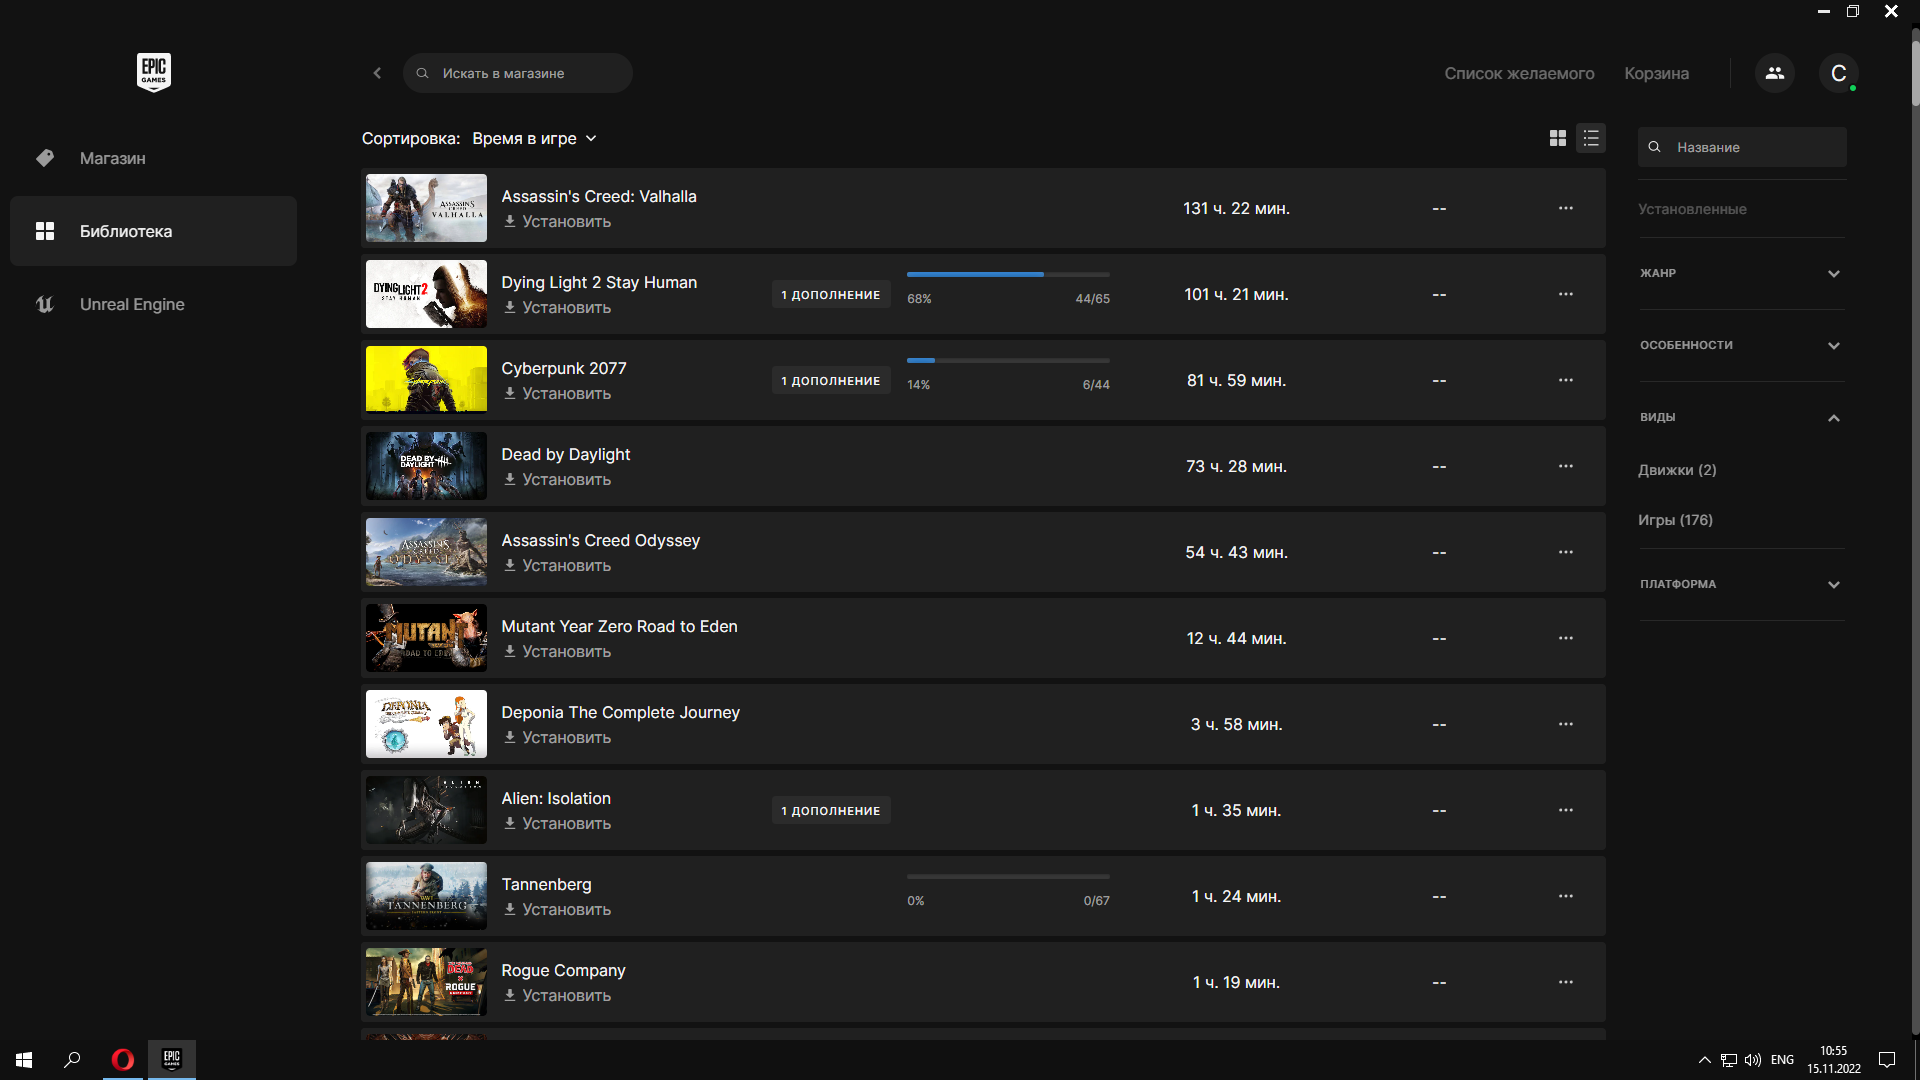
Task: Open the Unreal Engine section
Action: tap(153, 304)
